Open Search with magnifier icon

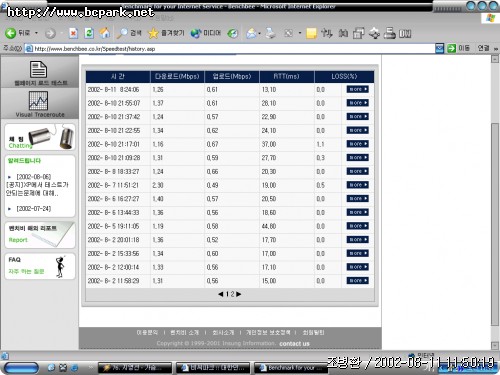(129, 33)
